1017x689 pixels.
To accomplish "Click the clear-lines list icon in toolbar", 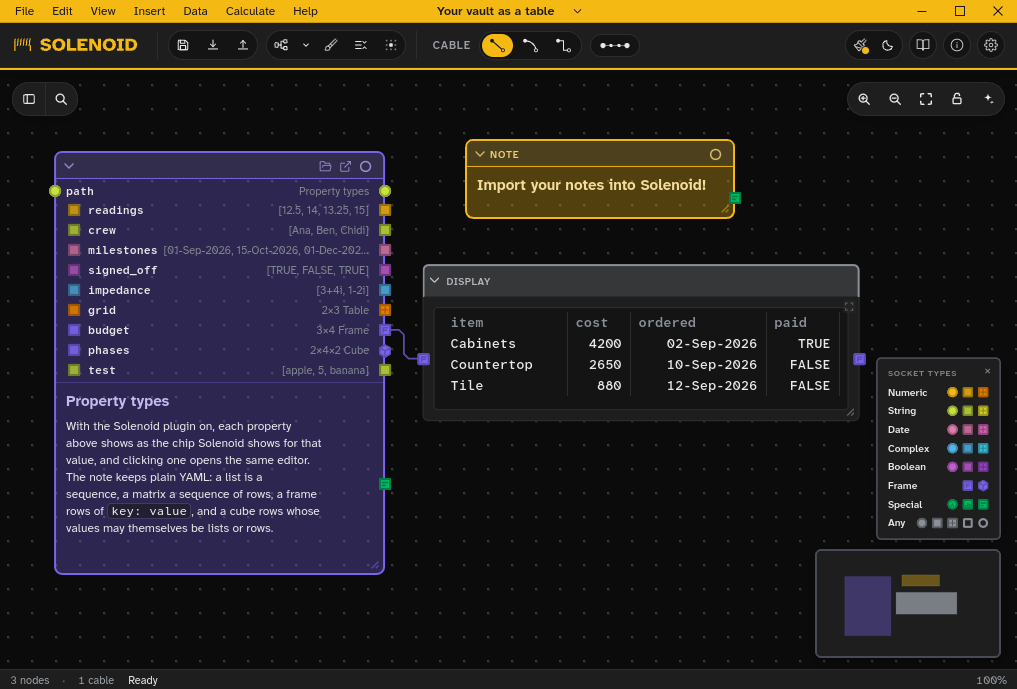I will pos(361,45).
